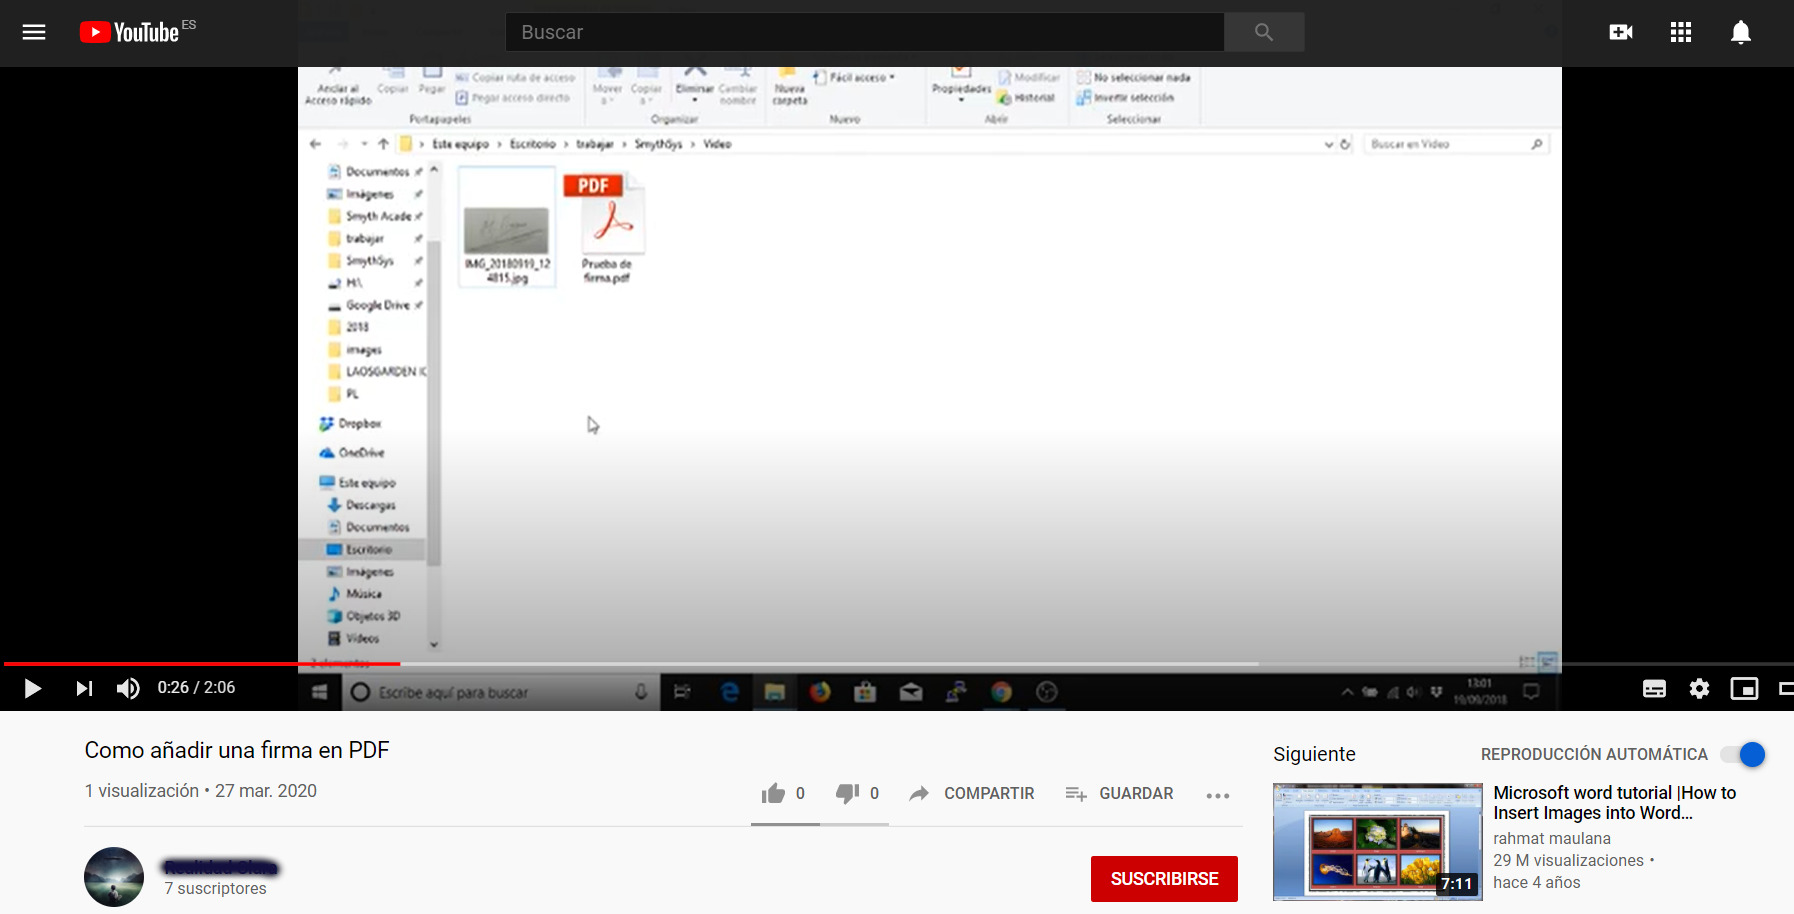The width and height of the screenshot is (1794, 914).
Task: Enable the miniplayer mode
Action: [x=1744, y=688]
